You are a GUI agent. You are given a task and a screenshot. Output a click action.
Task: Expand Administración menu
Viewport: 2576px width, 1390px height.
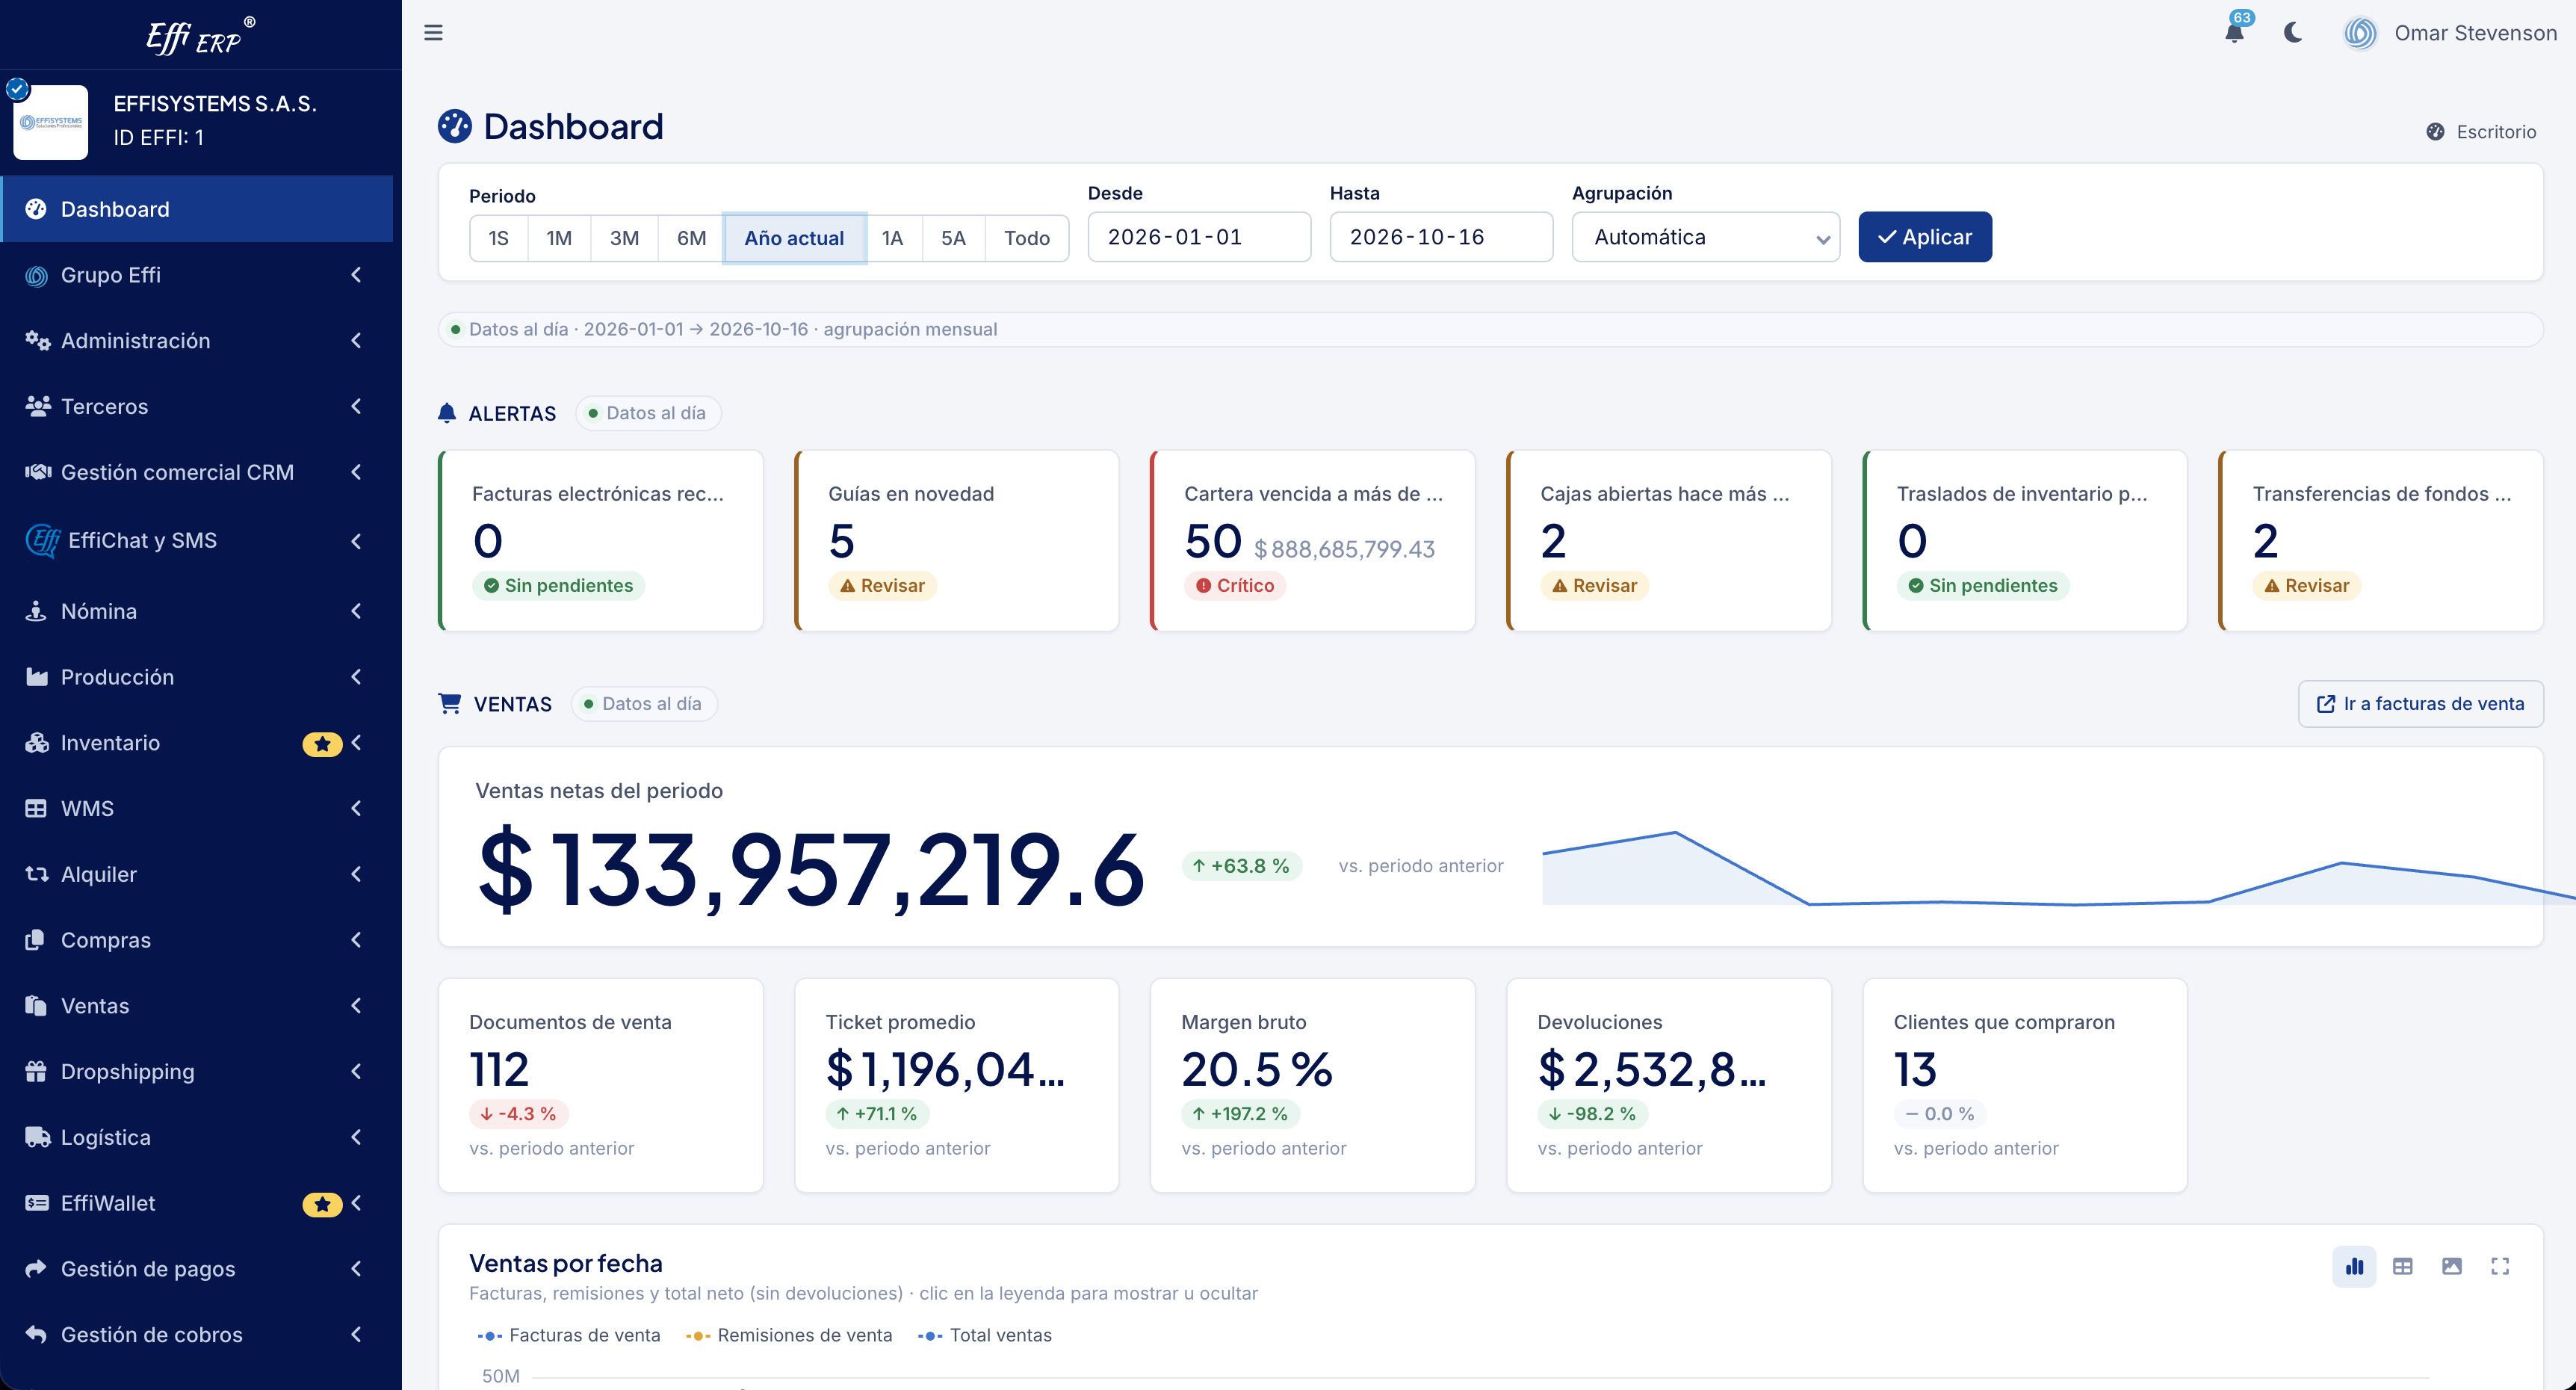click(x=196, y=341)
